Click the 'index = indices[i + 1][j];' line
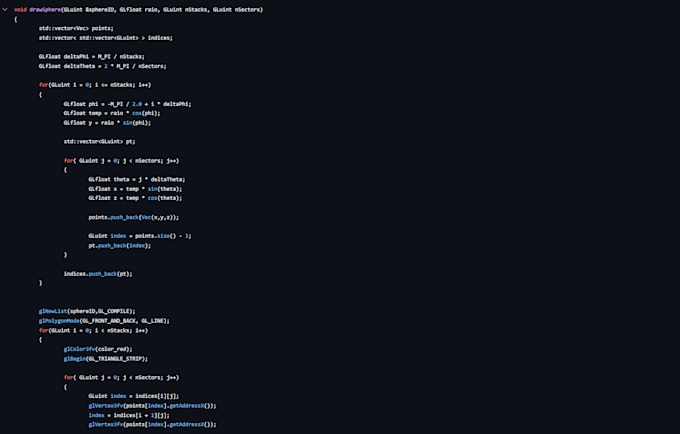Viewport: 680px width, 434px height. pyautogui.click(x=129, y=415)
